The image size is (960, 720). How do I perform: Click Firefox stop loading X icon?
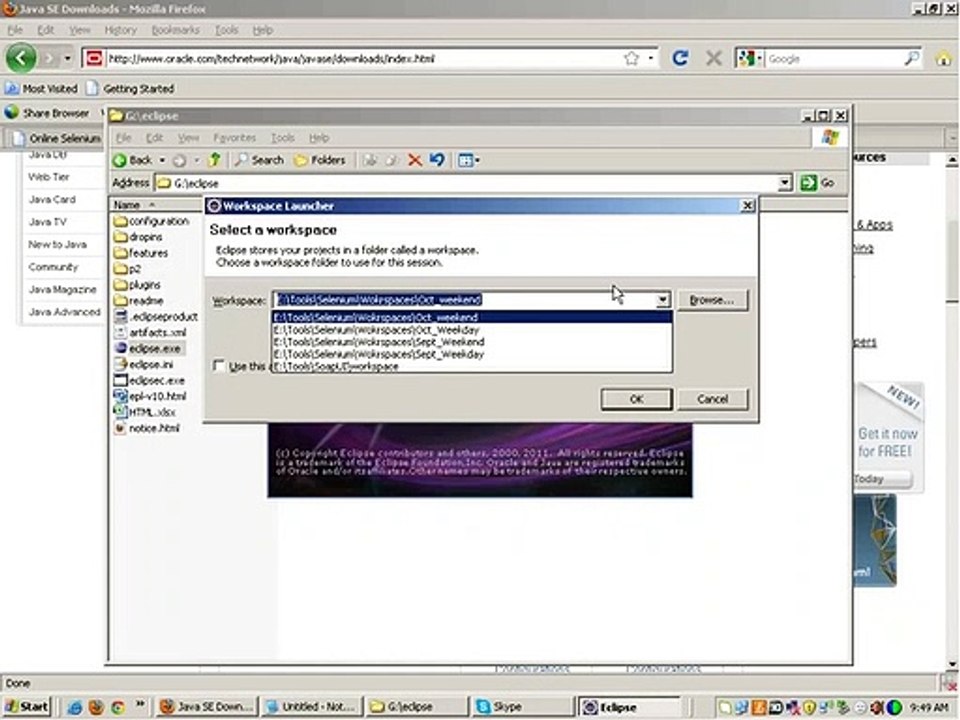pos(713,58)
